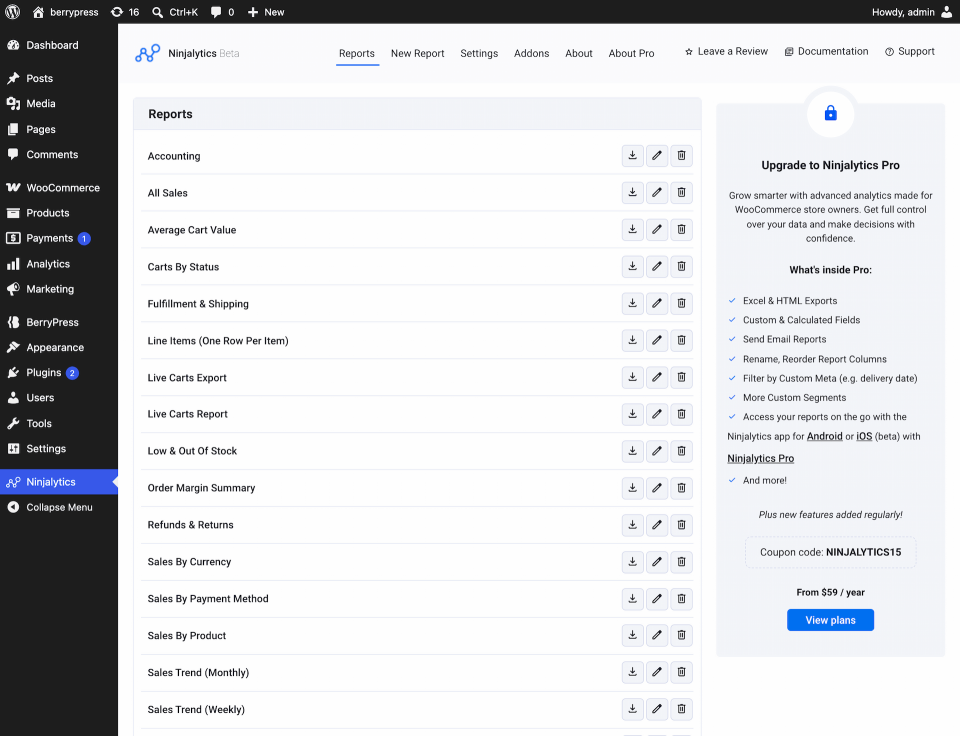
Task: Click Leave a Review link
Action: click(x=726, y=51)
